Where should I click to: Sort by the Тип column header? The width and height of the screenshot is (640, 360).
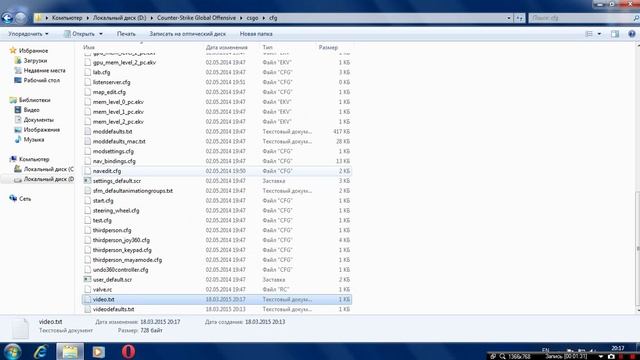pyautogui.click(x=267, y=47)
